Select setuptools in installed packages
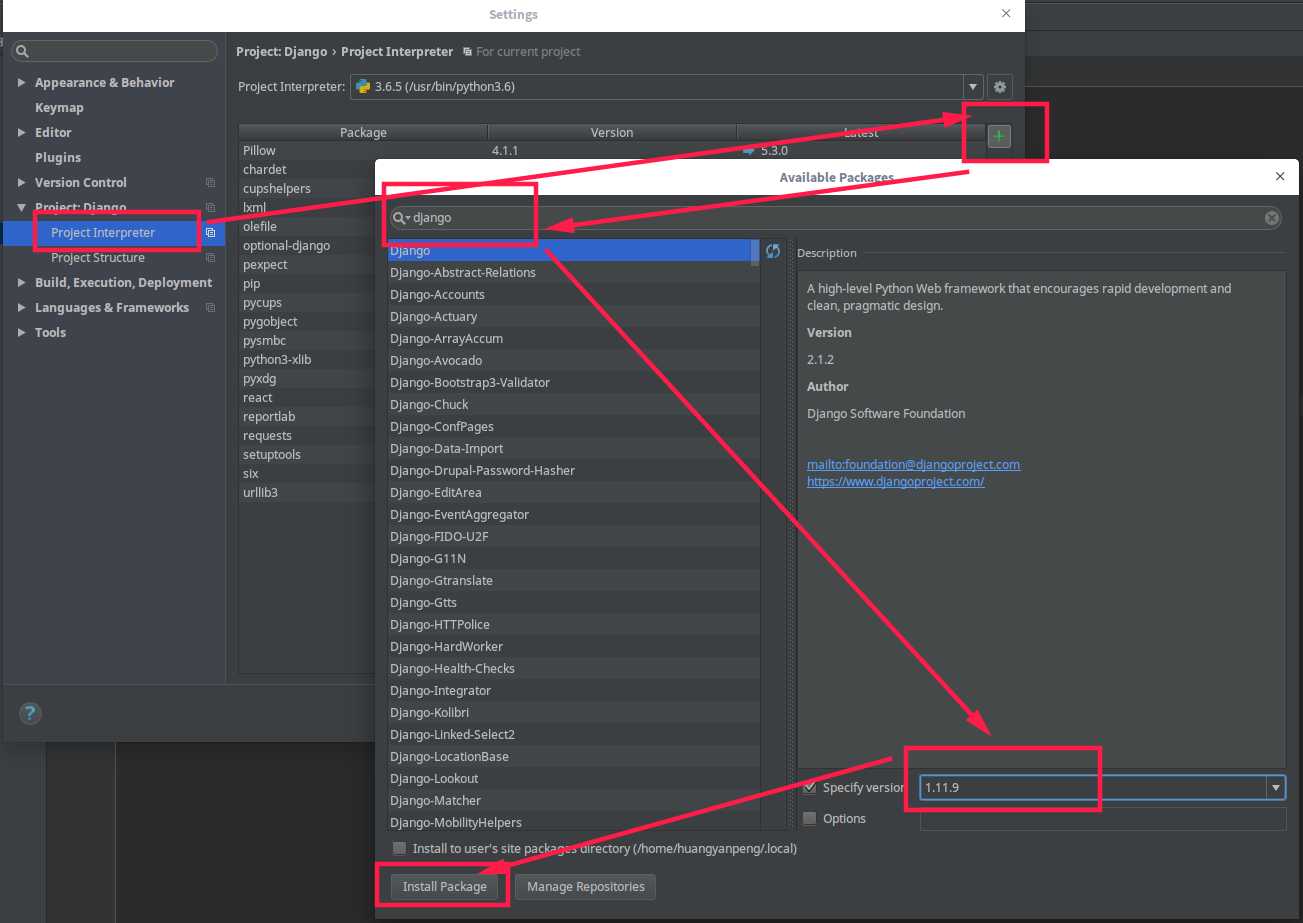The width and height of the screenshot is (1303, 923). 307,455
